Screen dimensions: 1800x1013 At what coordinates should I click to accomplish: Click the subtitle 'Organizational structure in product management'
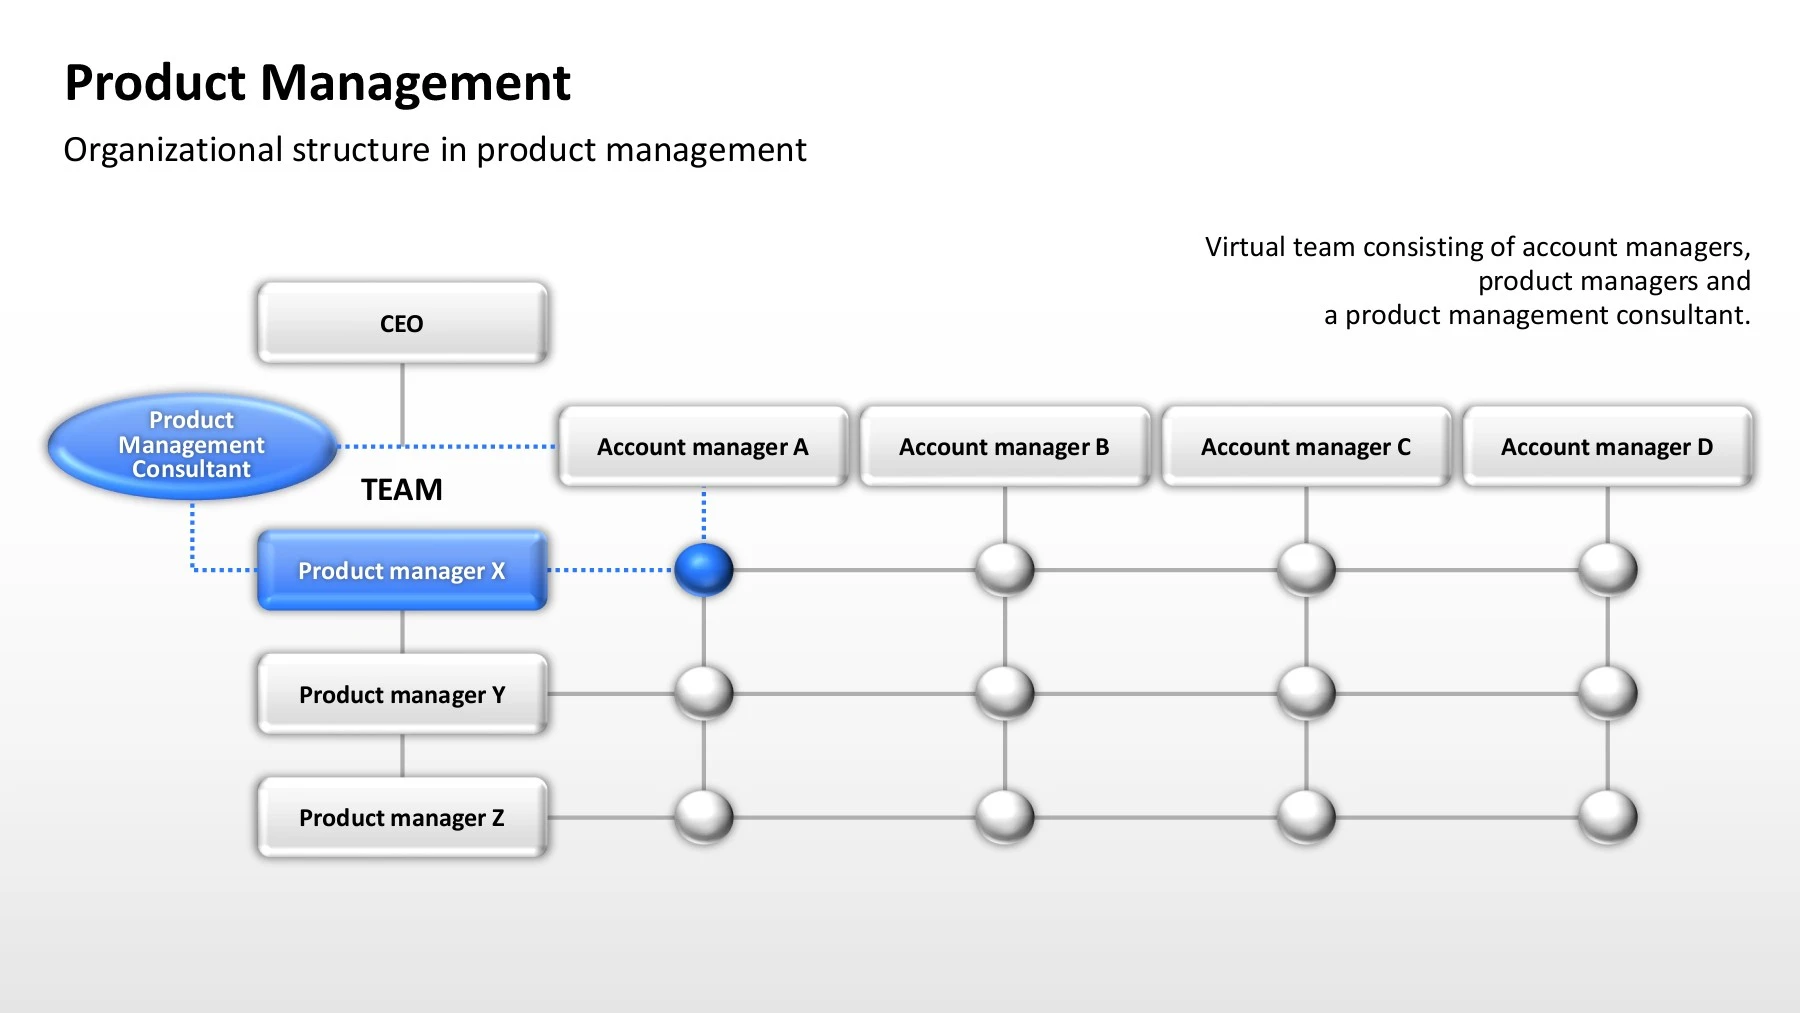[435, 150]
